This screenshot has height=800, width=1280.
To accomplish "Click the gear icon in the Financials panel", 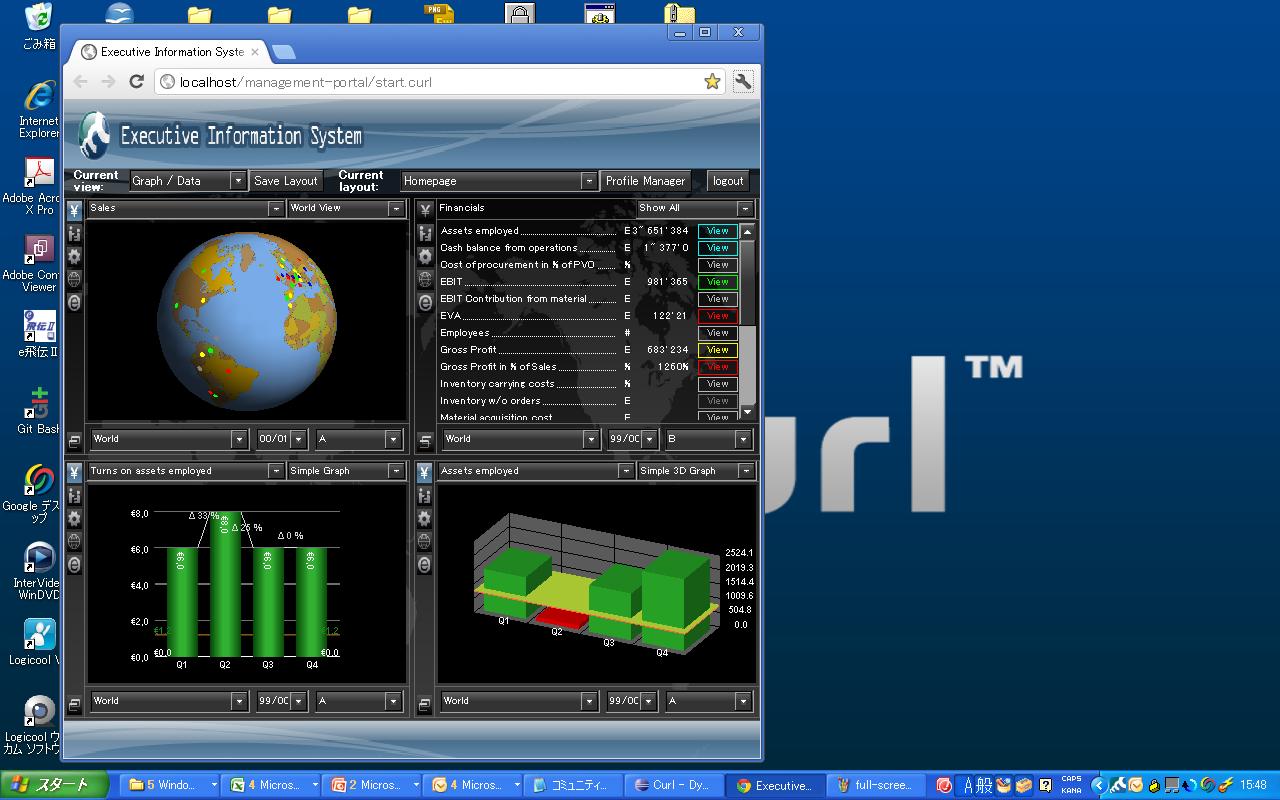I will pyautogui.click(x=425, y=256).
